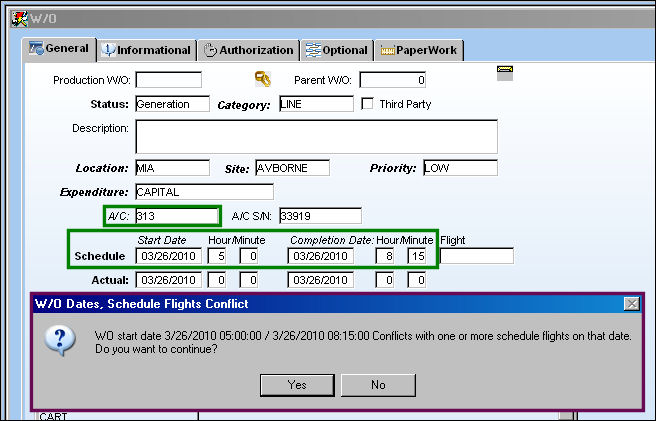Click the Schedule Completion Date field
This screenshot has height=421, width=656.
(x=320, y=256)
